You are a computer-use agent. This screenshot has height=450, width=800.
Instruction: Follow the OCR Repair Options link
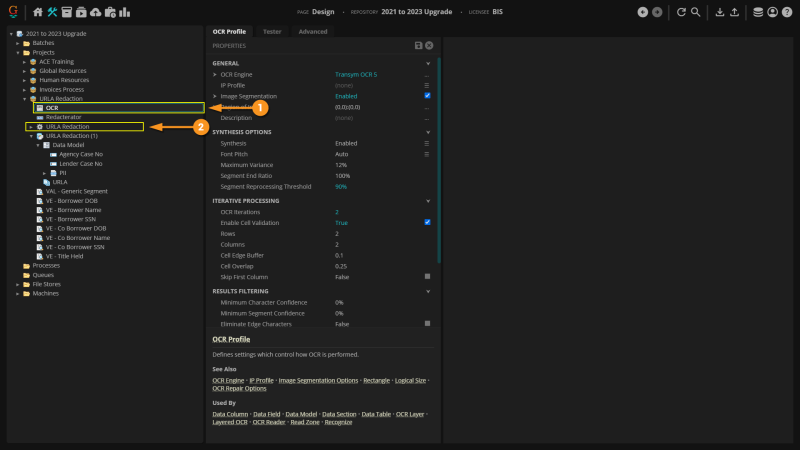[x=239, y=388]
